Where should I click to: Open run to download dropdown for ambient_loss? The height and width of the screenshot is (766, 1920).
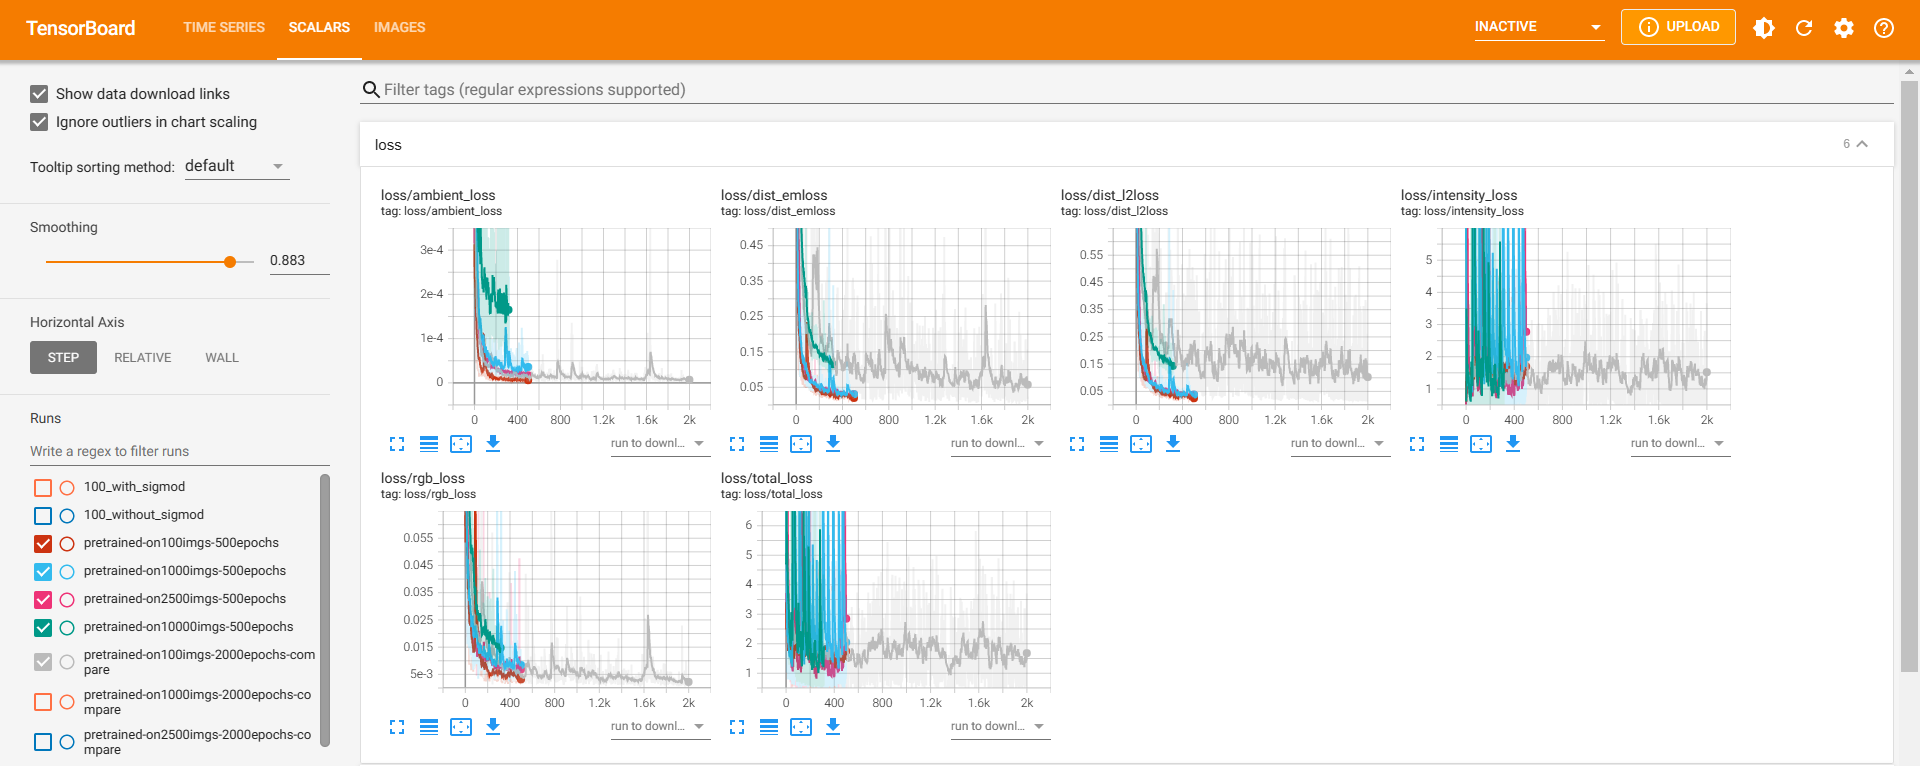659,443
